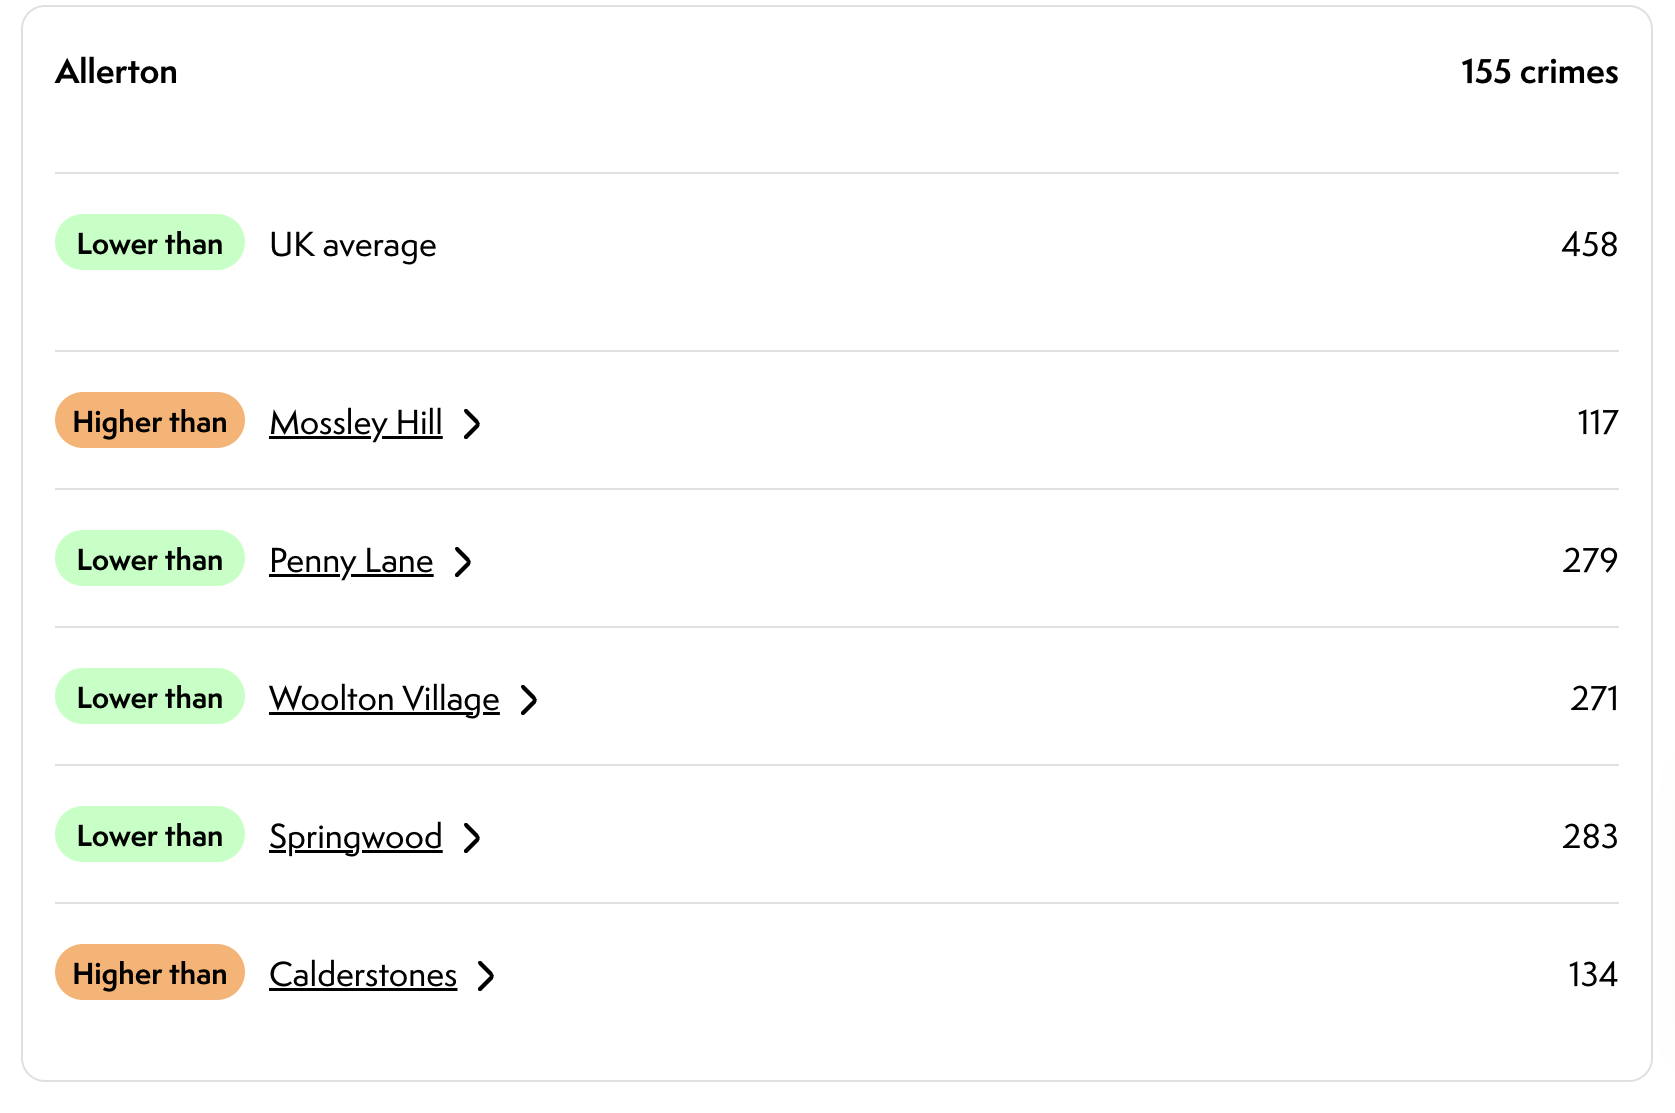
Task: Open the Penny Lane area link
Action: 351,561
